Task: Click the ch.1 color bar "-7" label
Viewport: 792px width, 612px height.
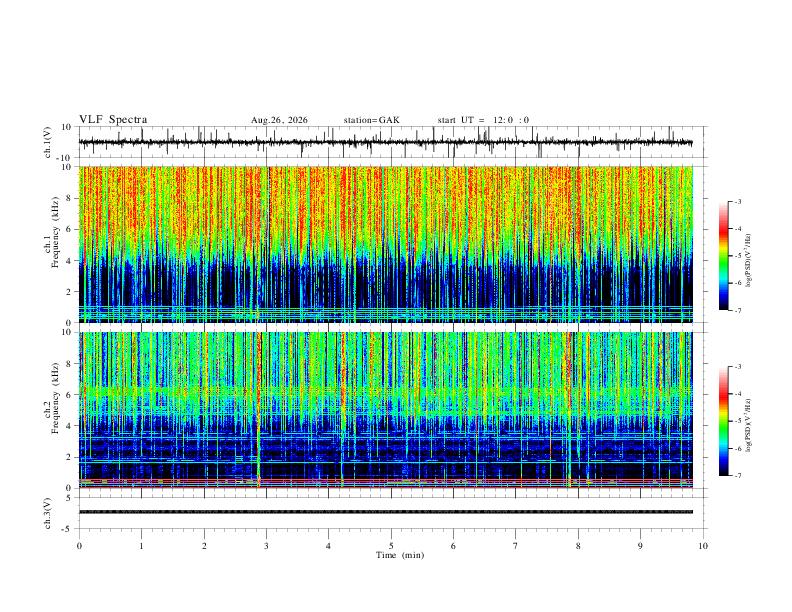Action: [737, 311]
